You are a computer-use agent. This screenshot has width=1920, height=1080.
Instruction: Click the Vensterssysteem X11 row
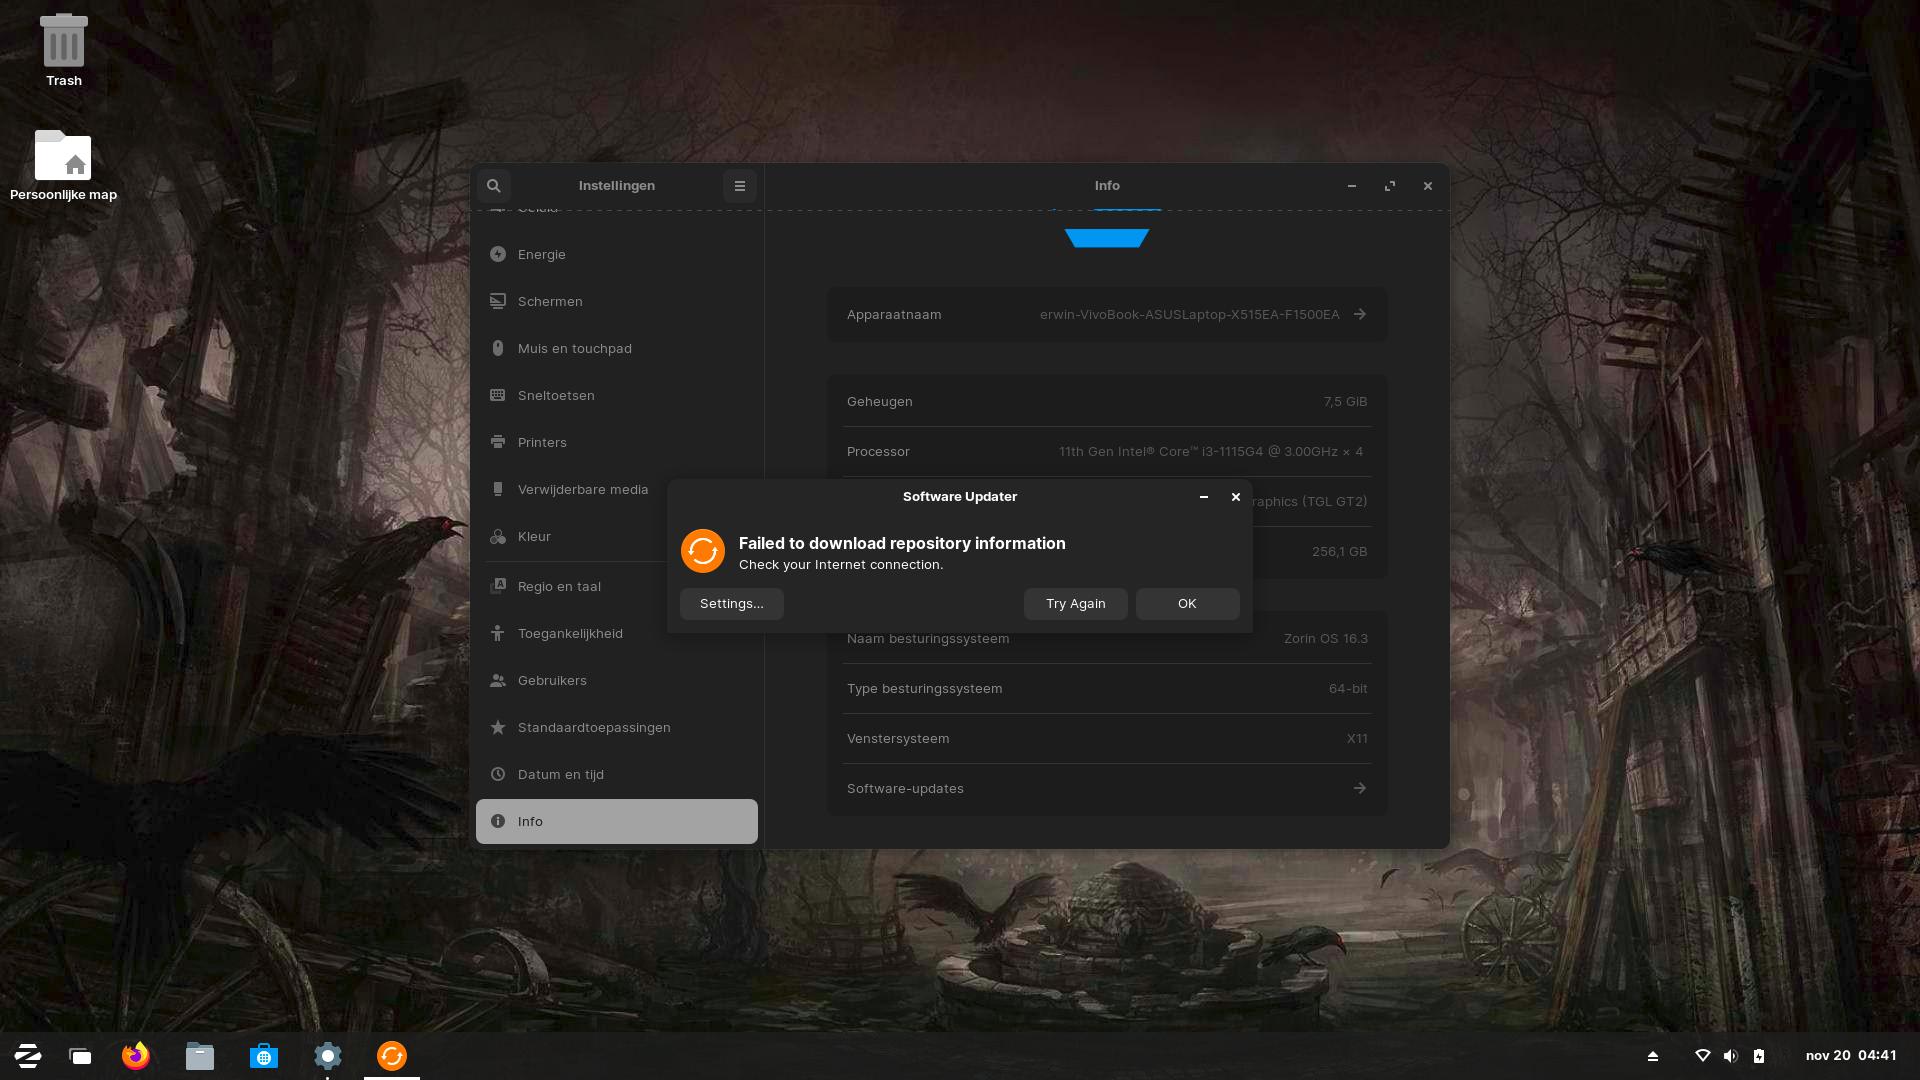pyautogui.click(x=1107, y=738)
